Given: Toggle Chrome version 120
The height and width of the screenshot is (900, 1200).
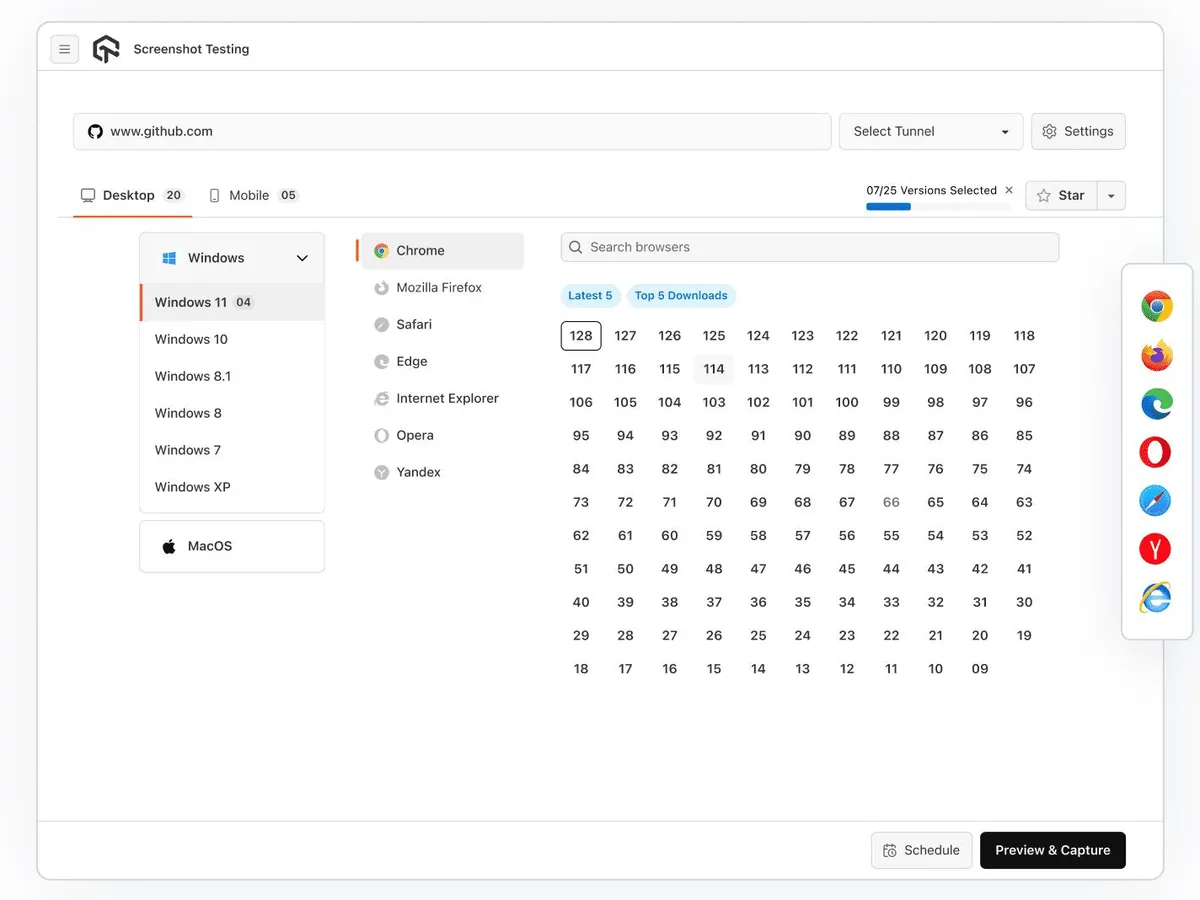Looking at the screenshot, I should tap(936, 336).
